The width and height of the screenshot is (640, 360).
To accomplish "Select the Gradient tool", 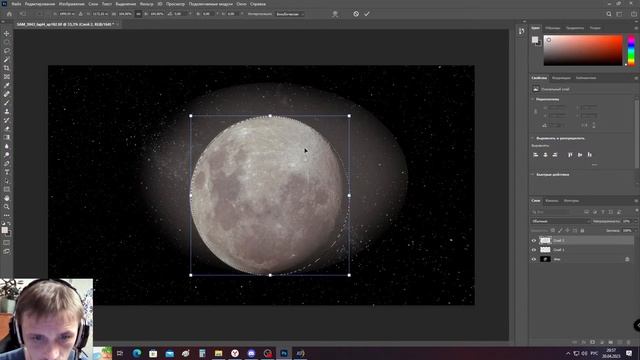I will coord(7,138).
